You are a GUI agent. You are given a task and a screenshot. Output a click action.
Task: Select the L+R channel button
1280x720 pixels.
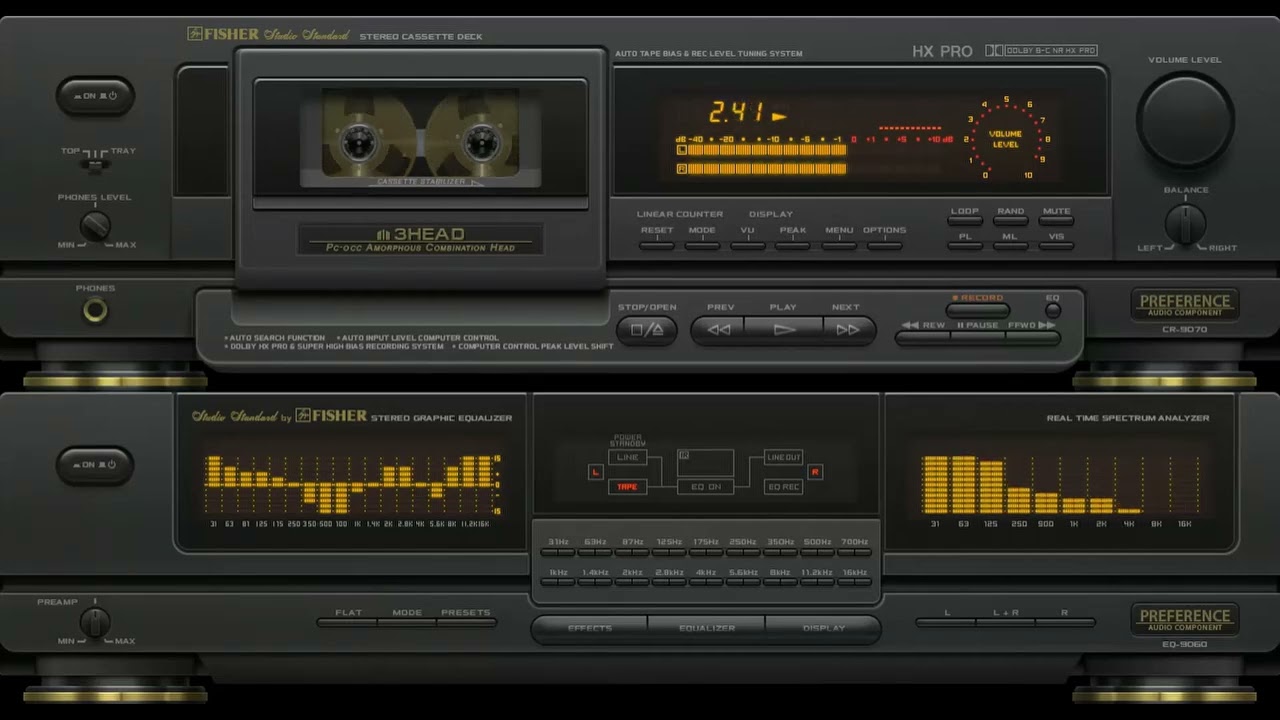click(x=1006, y=622)
